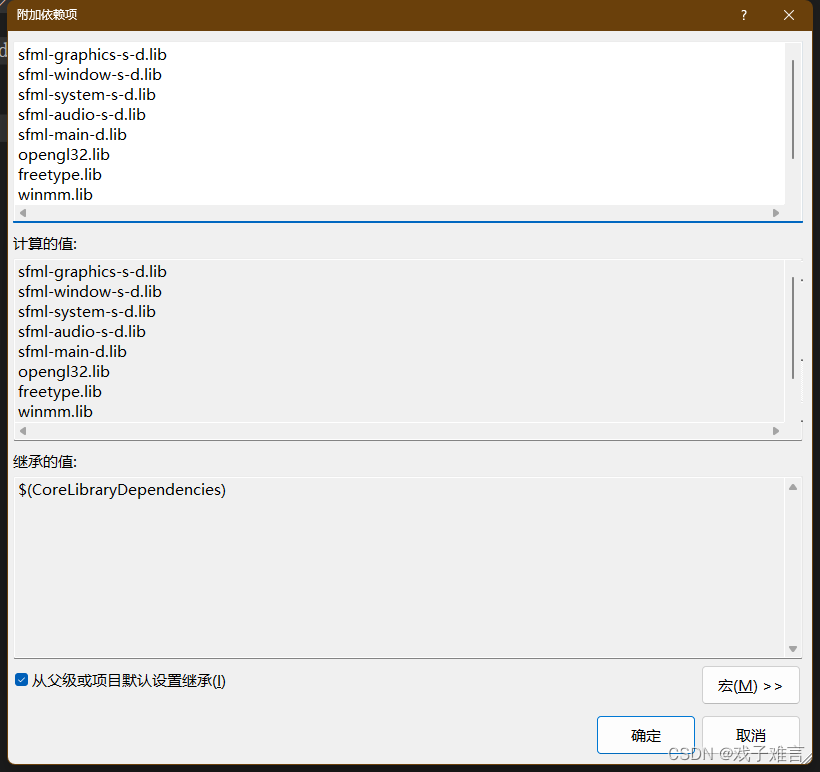This screenshot has height=772, width=820.
Task: Select sfml-audio-s-d.lib in the edit list
Action: tap(81, 114)
